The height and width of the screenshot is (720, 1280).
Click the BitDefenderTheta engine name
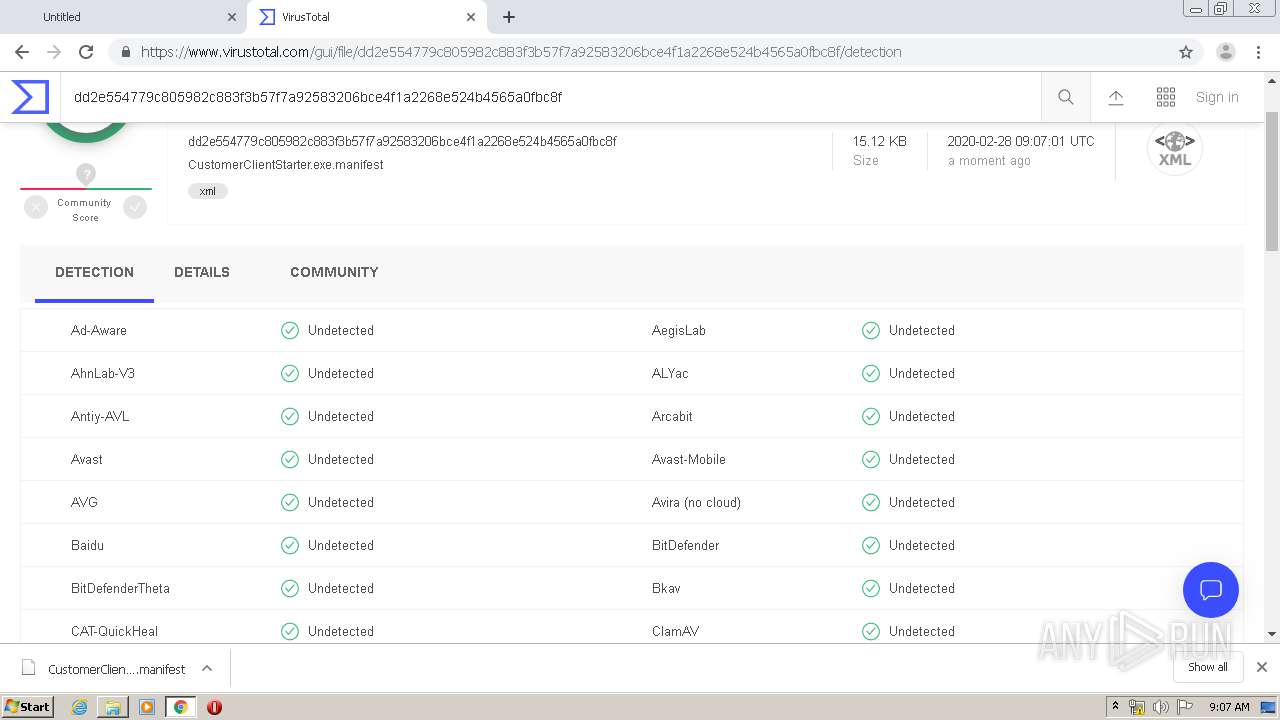pyautogui.click(x=120, y=588)
